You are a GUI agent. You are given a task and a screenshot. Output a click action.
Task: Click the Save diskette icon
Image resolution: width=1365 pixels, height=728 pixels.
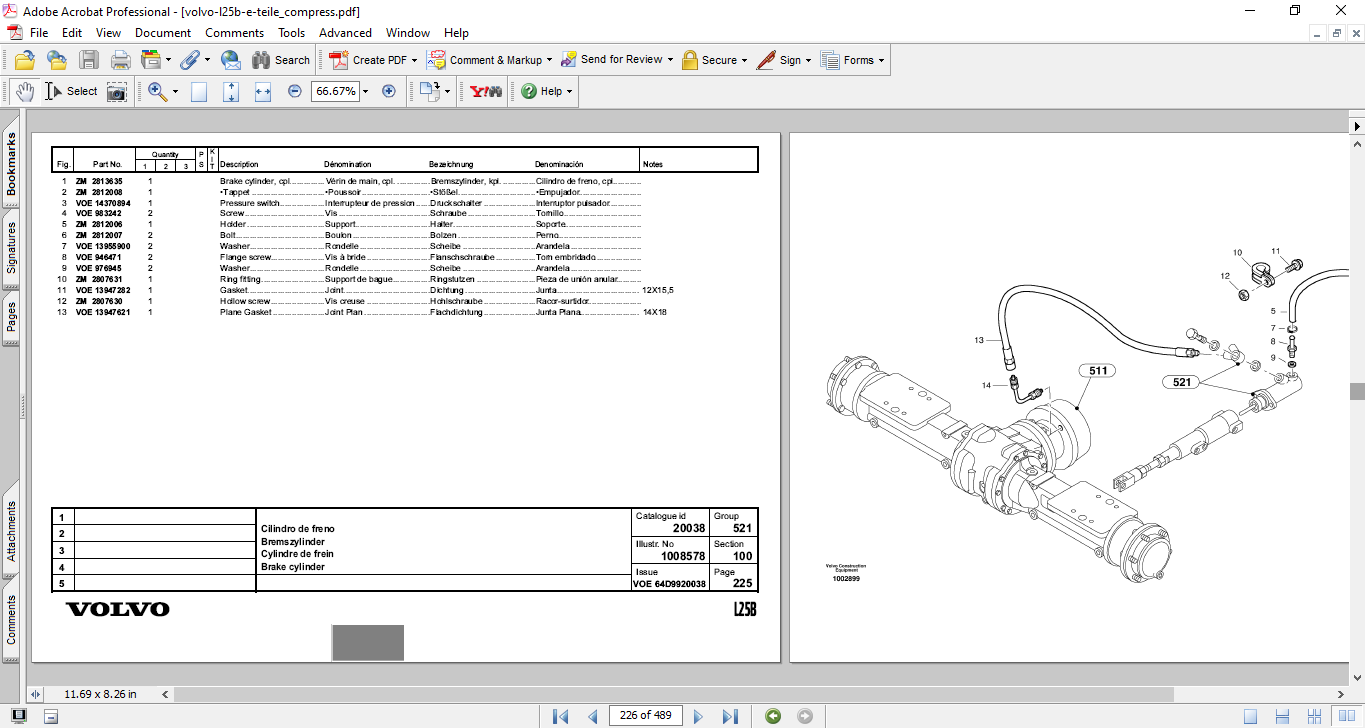click(89, 60)
